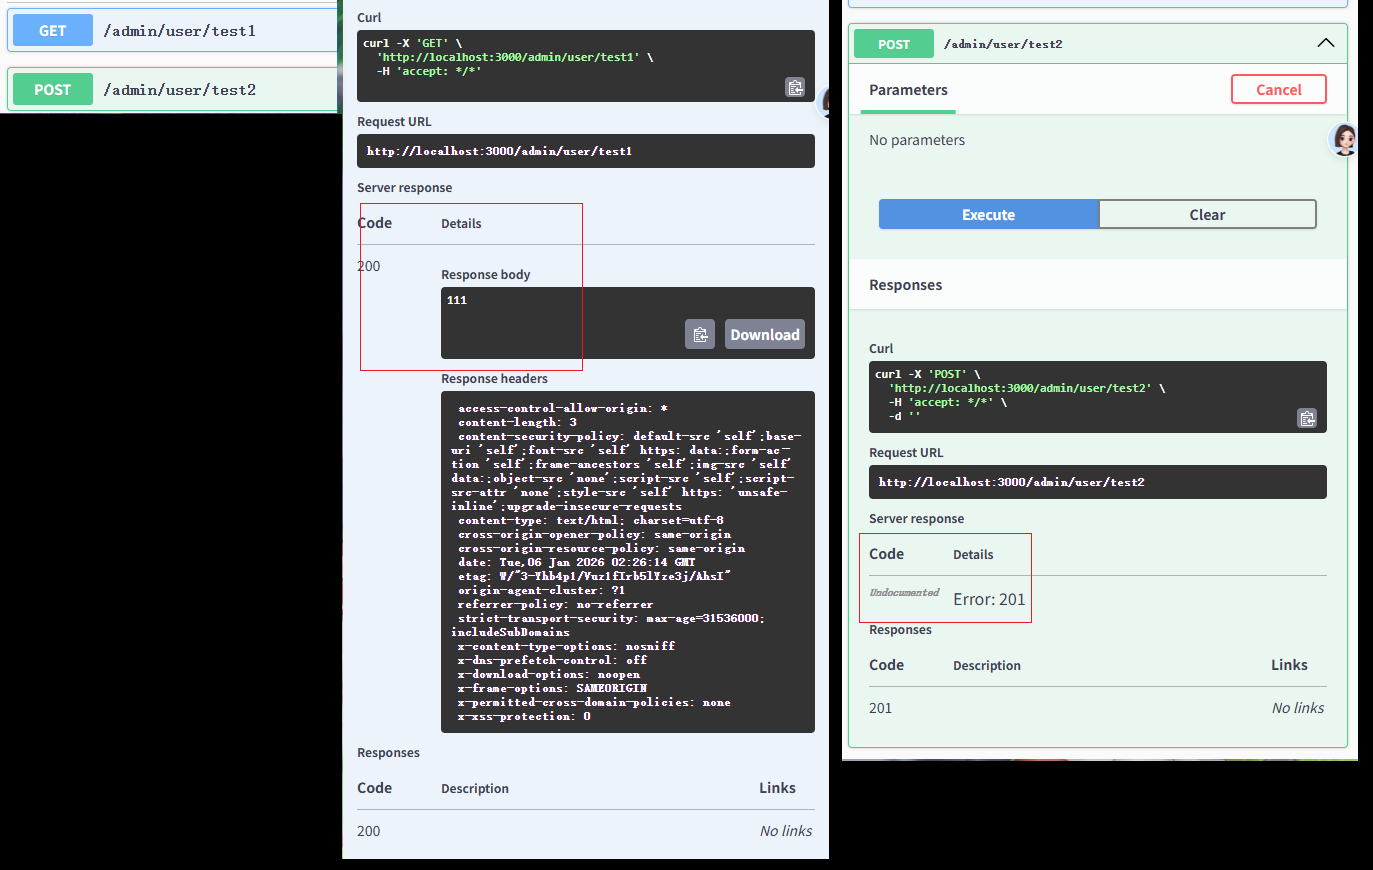This screenshot has width=1373, height=870.
Task: Click the test1 Request URL box
Action: (585, 151)
